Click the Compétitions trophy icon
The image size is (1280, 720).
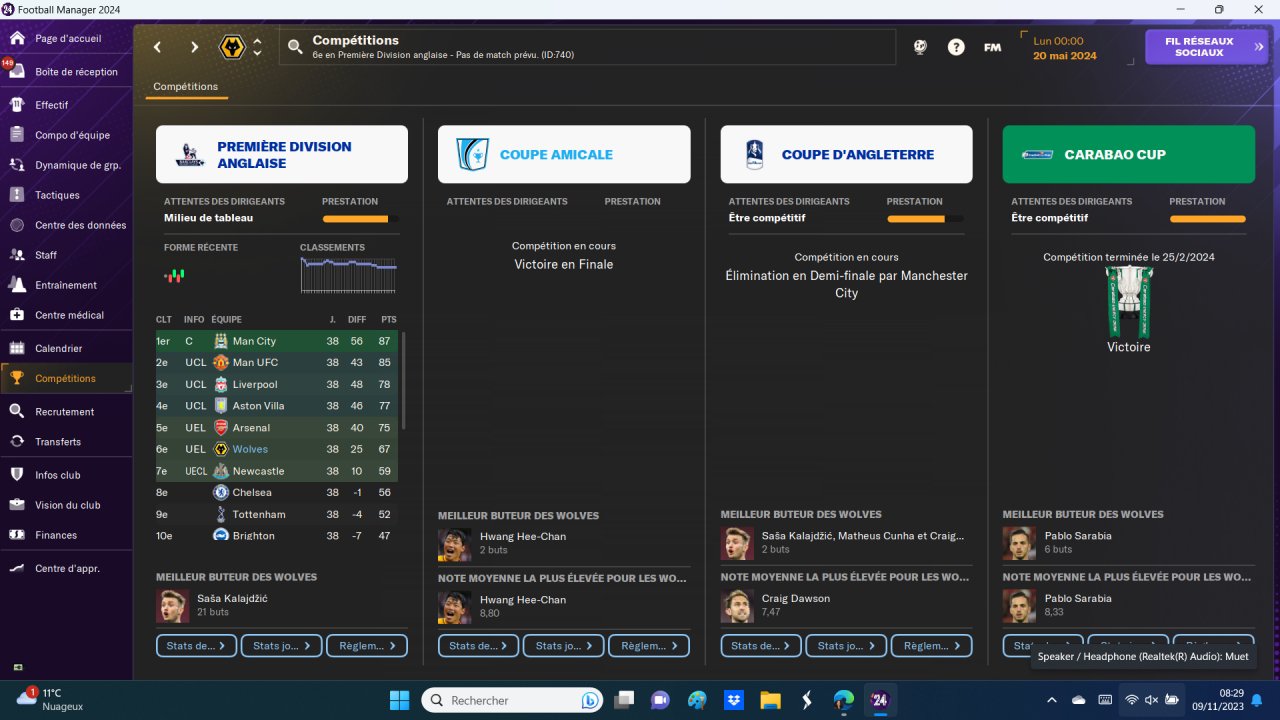point(17,378)
